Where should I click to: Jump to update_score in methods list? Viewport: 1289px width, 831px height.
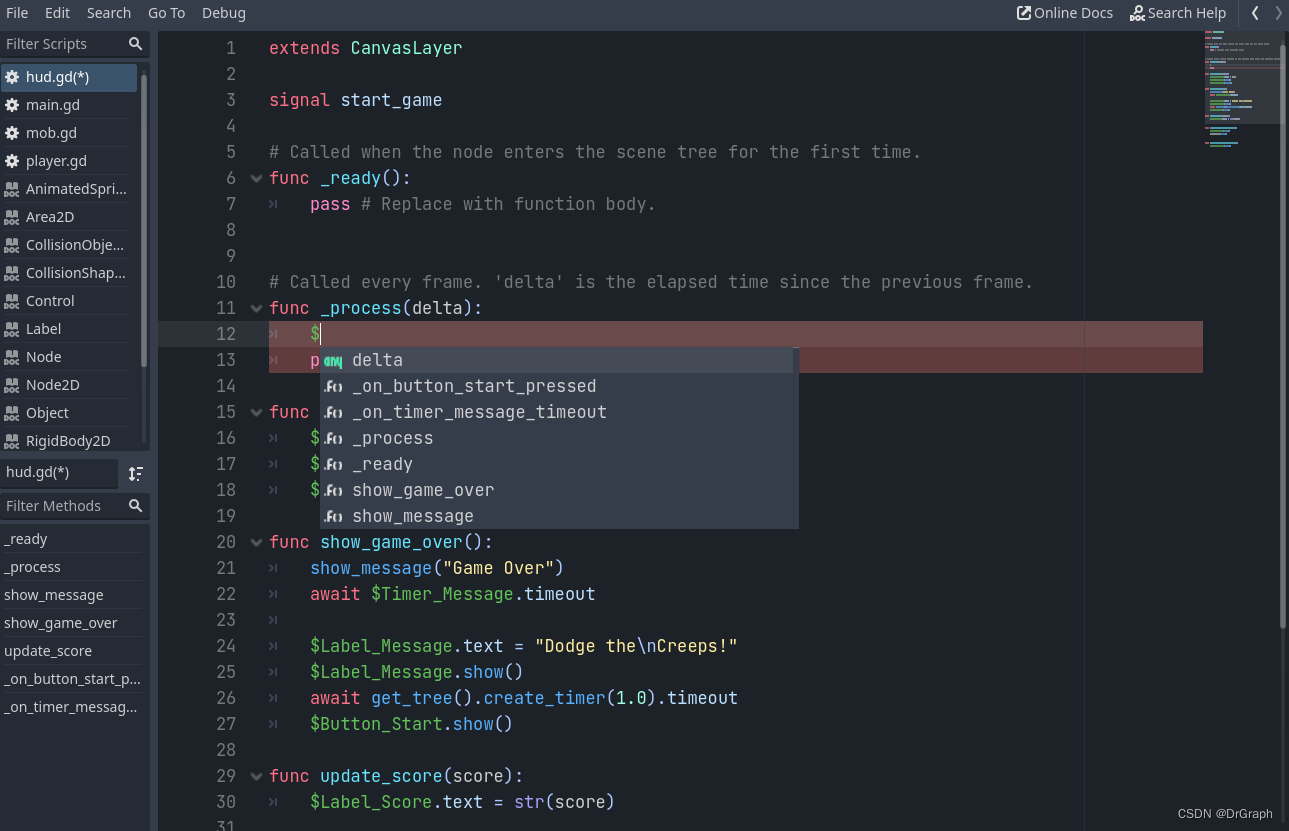click(x=72, y=651)
